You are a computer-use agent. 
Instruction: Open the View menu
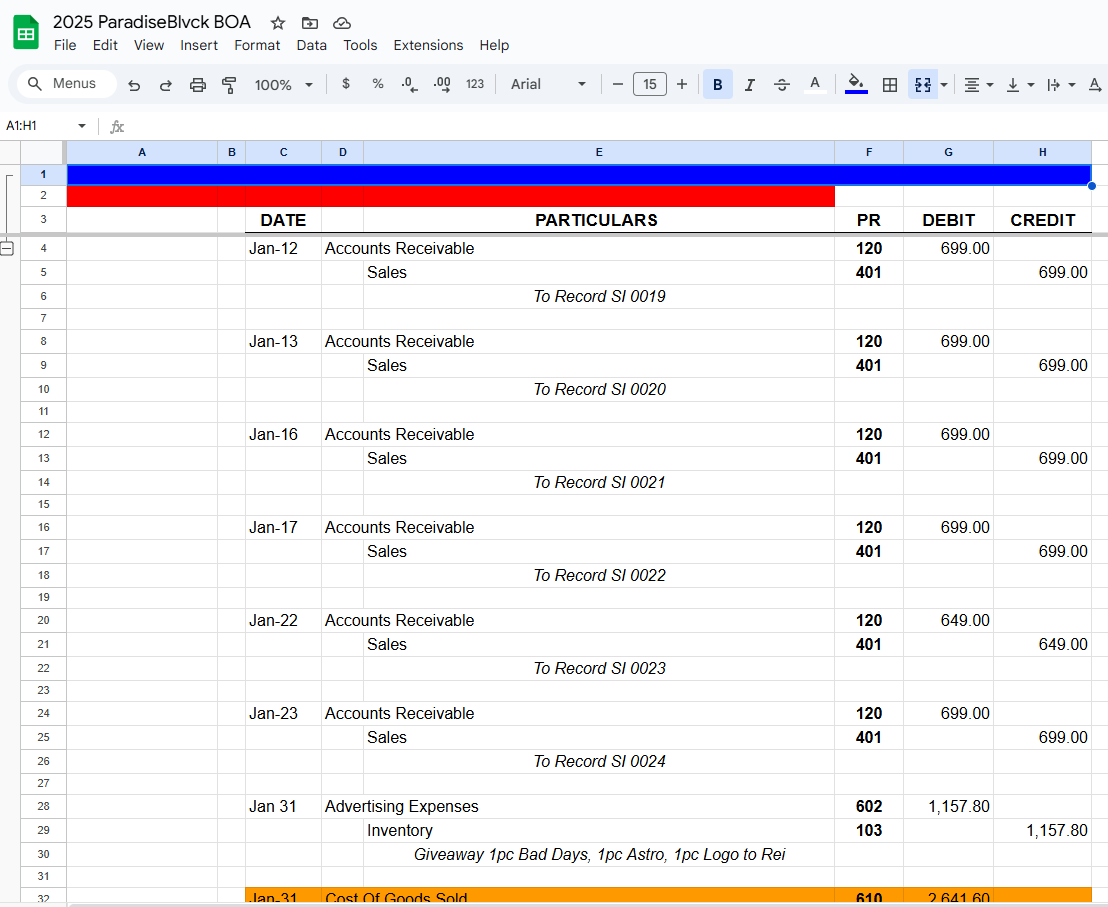[x=148, y=45]
